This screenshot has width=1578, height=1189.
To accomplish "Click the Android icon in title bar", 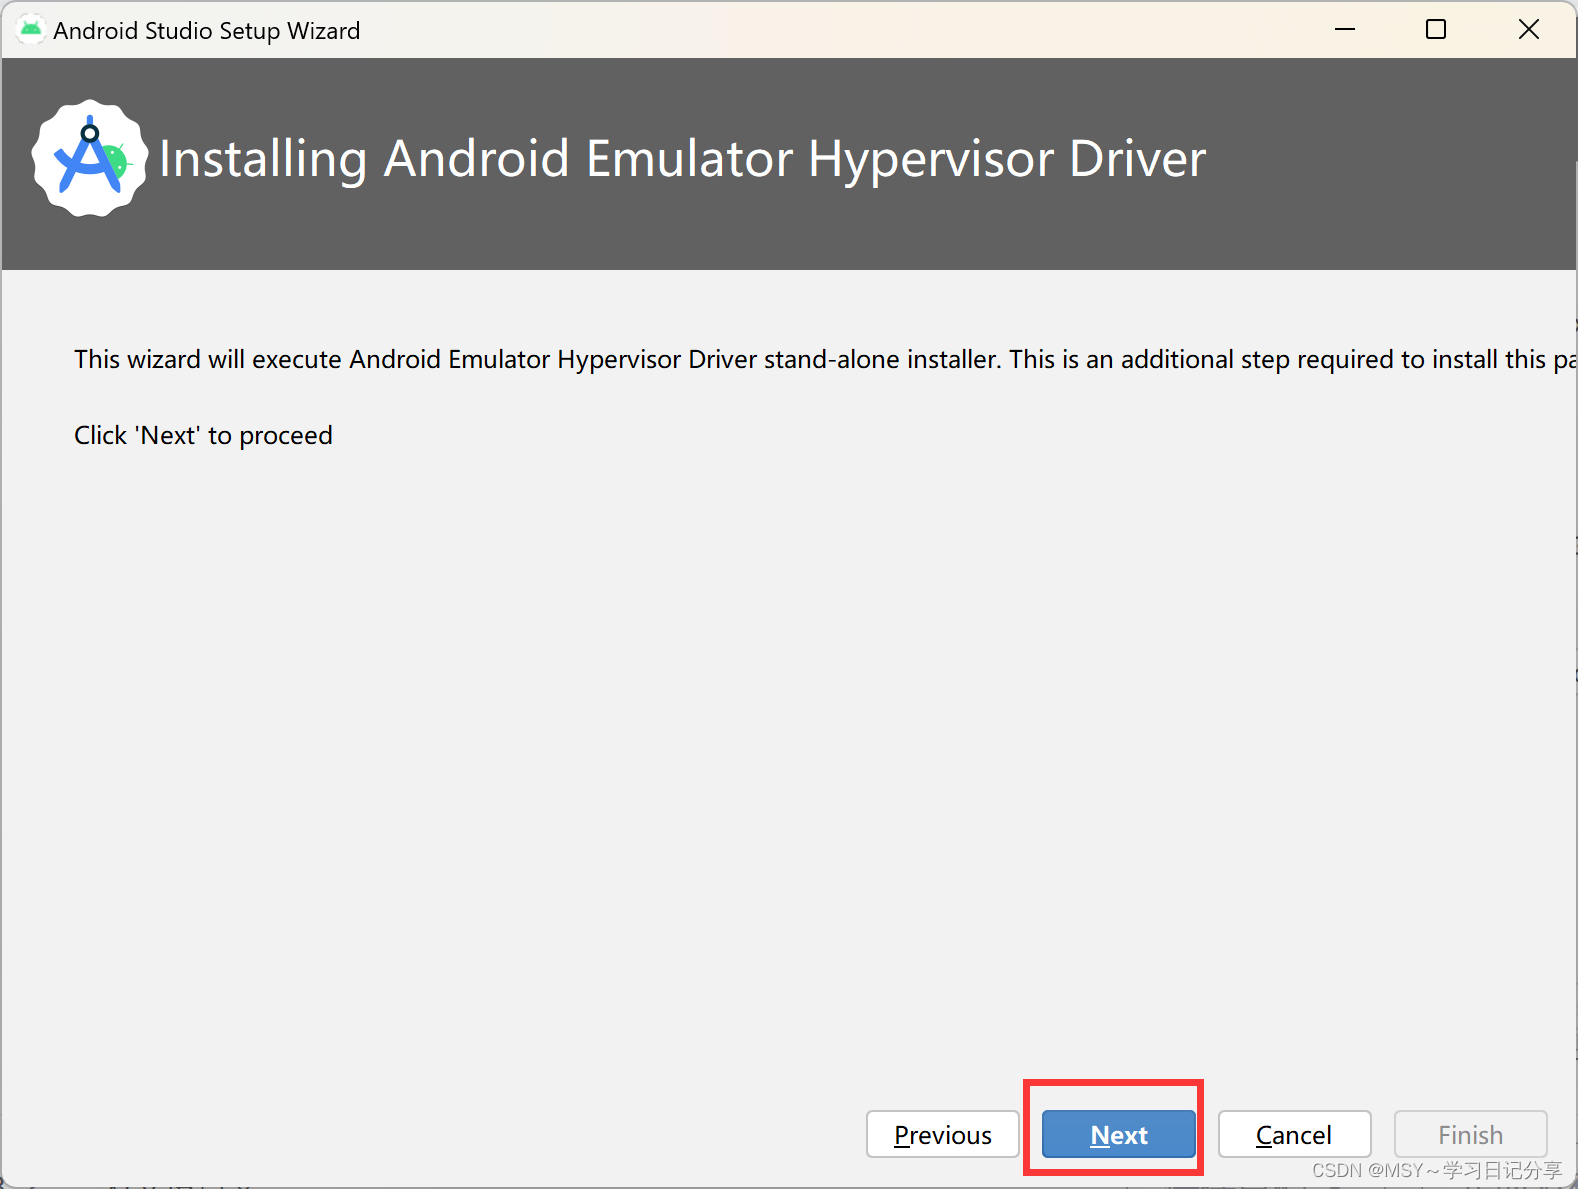I will click(x=31, y=29).
